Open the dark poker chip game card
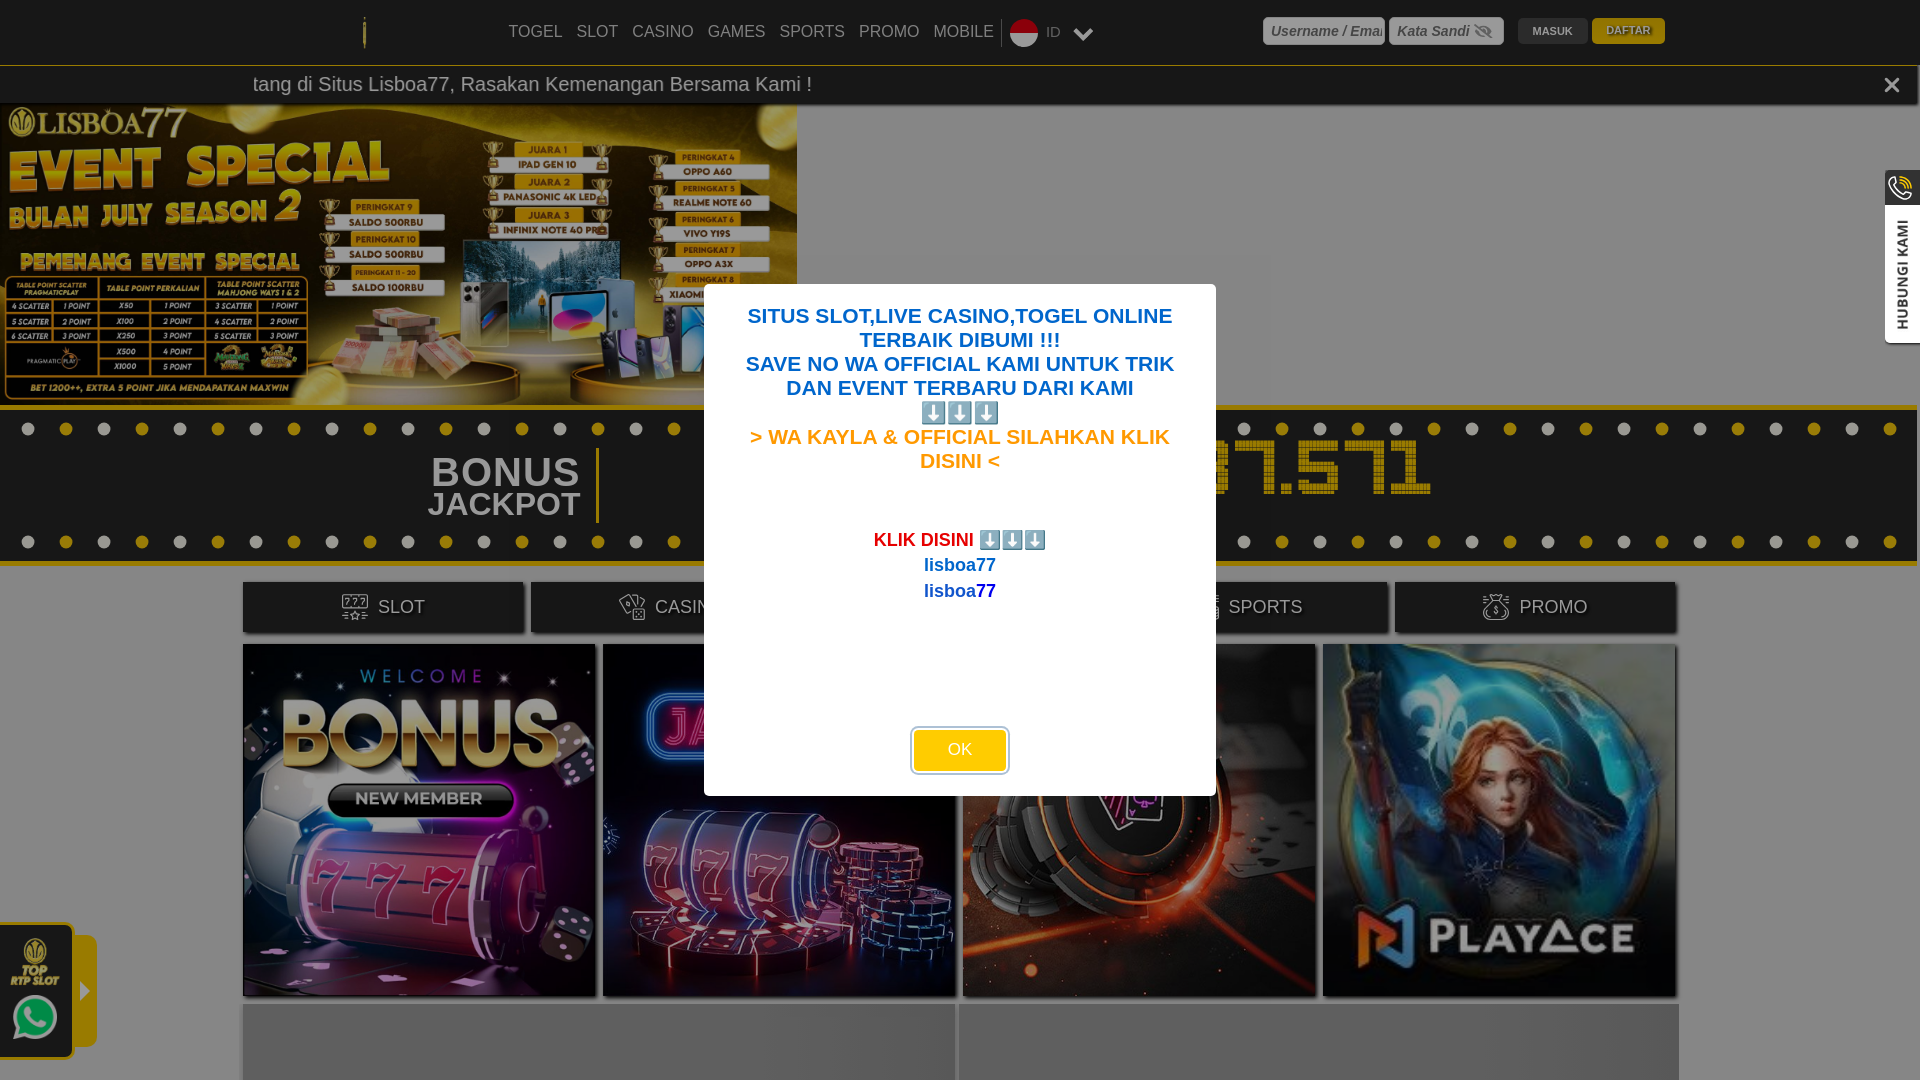 point(1139,895)
